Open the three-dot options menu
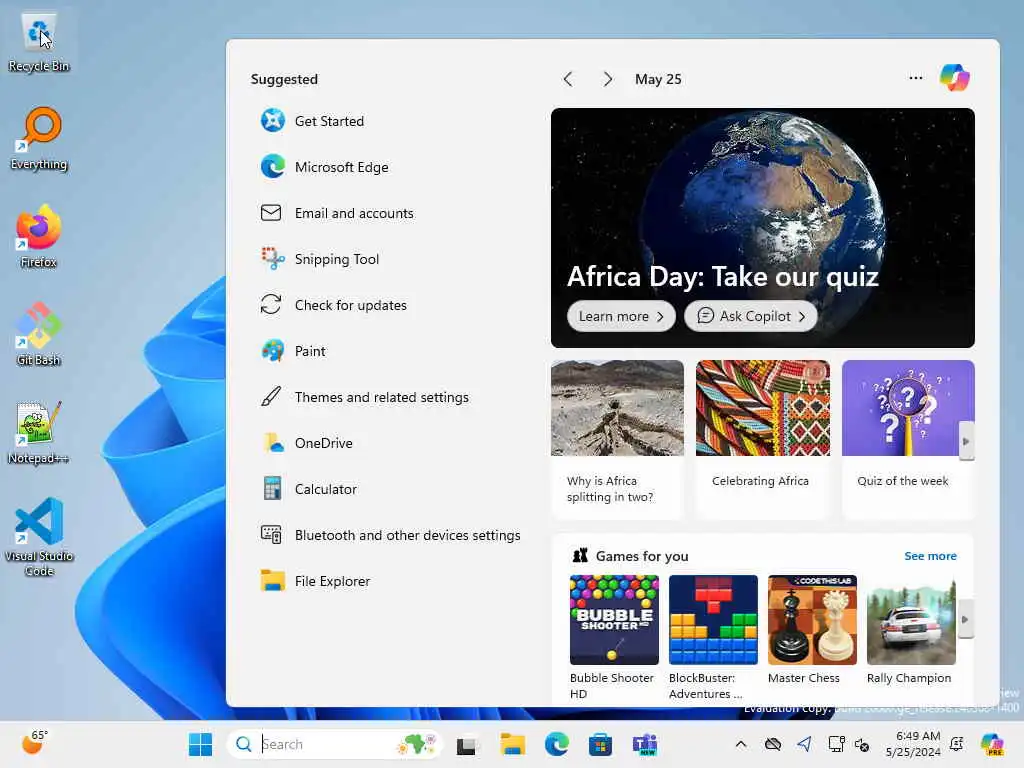 (916, 78)
